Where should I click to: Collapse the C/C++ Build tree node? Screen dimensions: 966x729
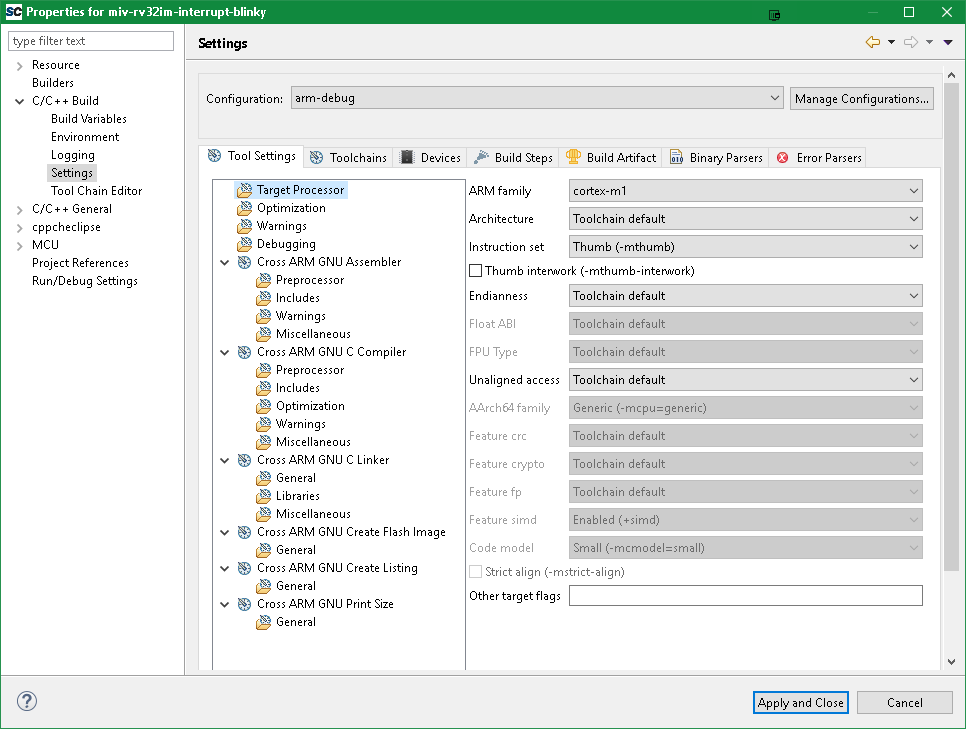click(x=20, y=101)
